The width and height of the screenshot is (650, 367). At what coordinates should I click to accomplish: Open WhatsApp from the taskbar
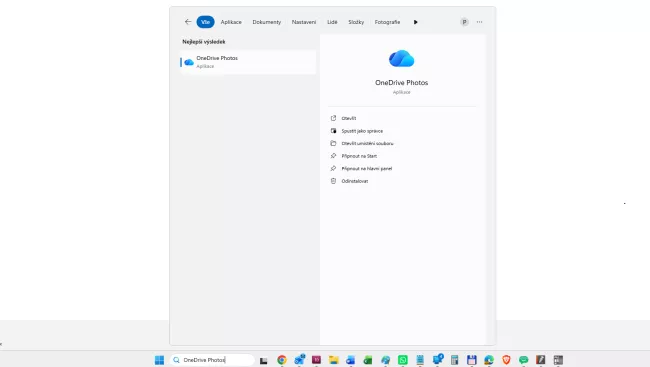[x=403, y=360]
